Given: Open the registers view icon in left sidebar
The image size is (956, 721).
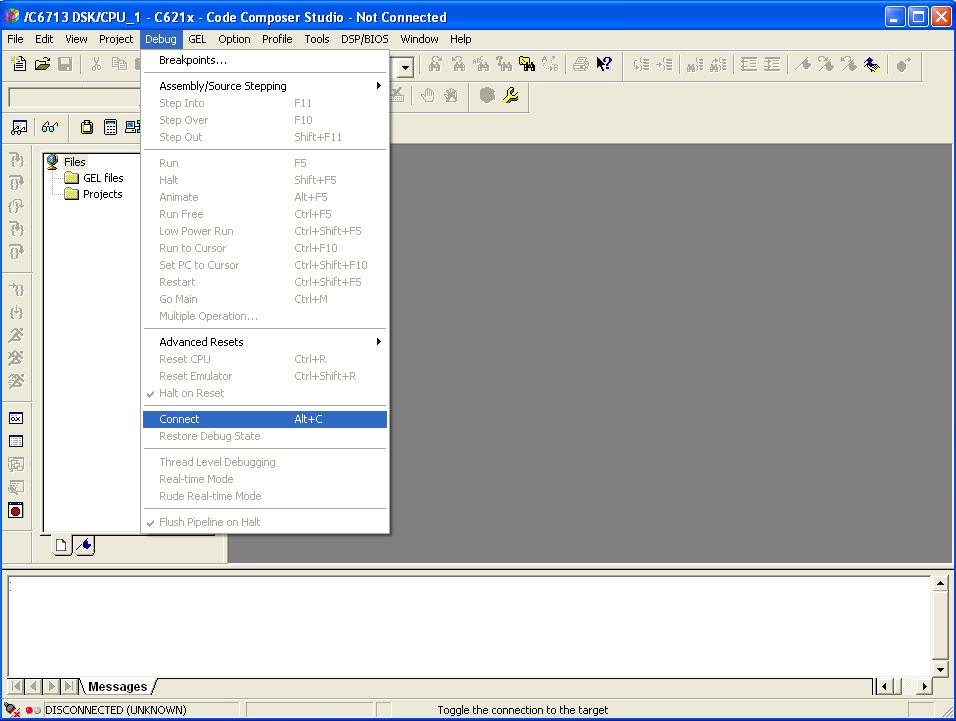Looking at the screenshot, I should pos(16,418).
